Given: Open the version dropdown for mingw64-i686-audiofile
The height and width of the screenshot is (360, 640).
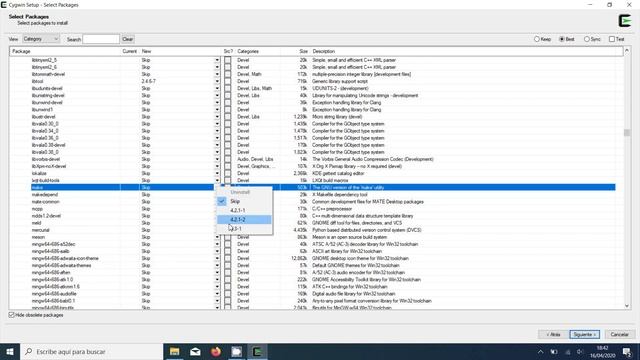Looking at the screenshot, I should (x=217, y=293).
